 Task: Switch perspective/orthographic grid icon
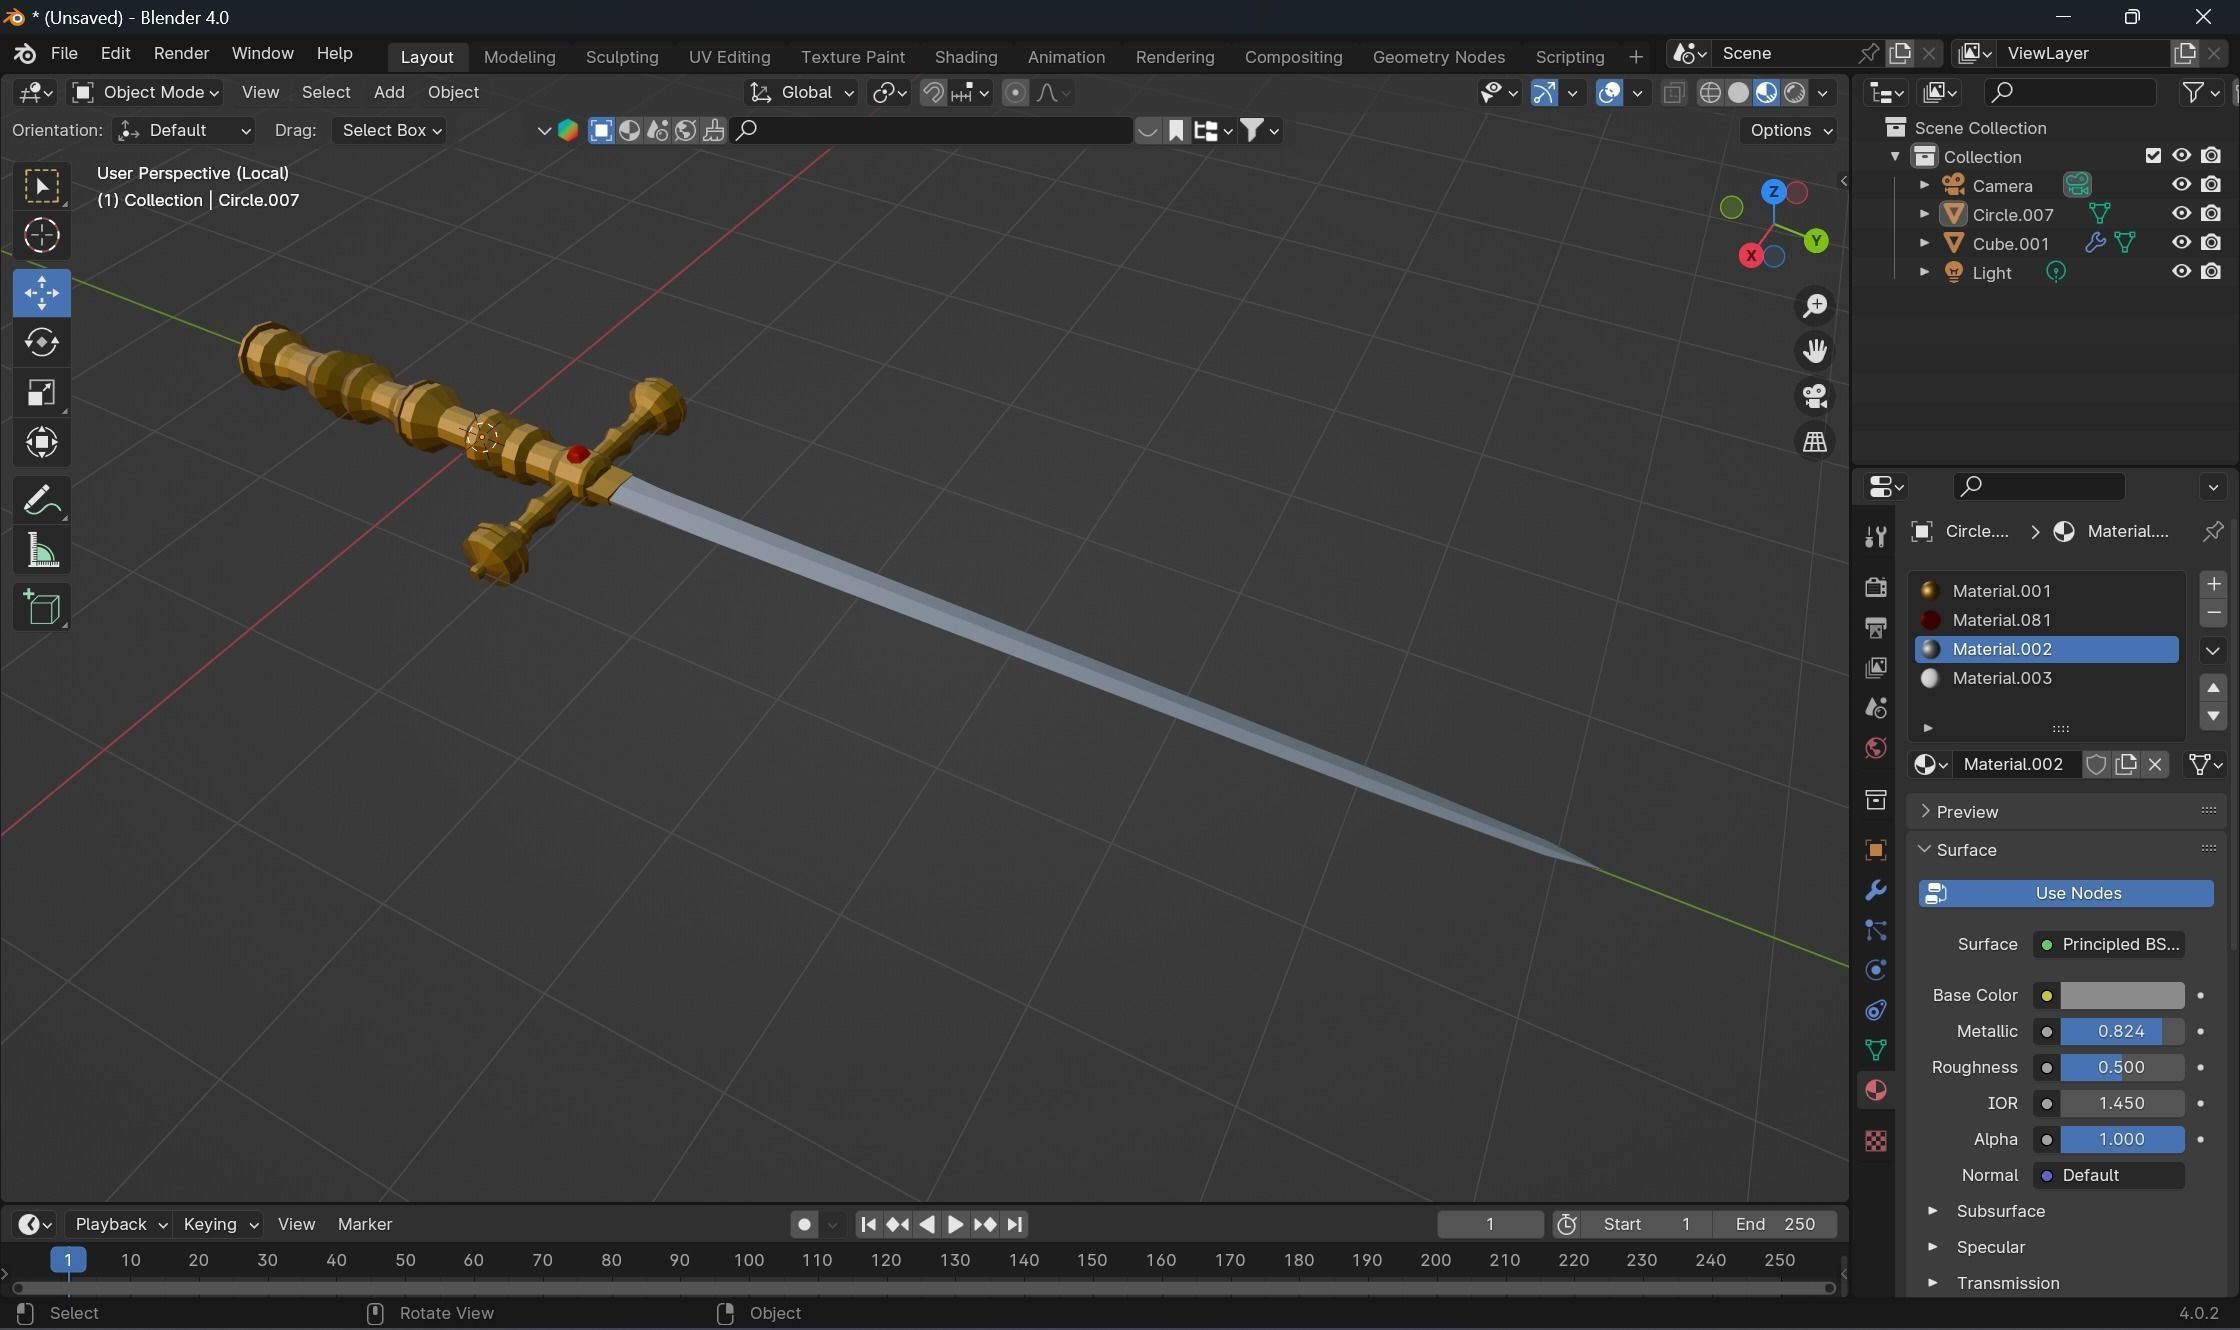(1814, 441)
